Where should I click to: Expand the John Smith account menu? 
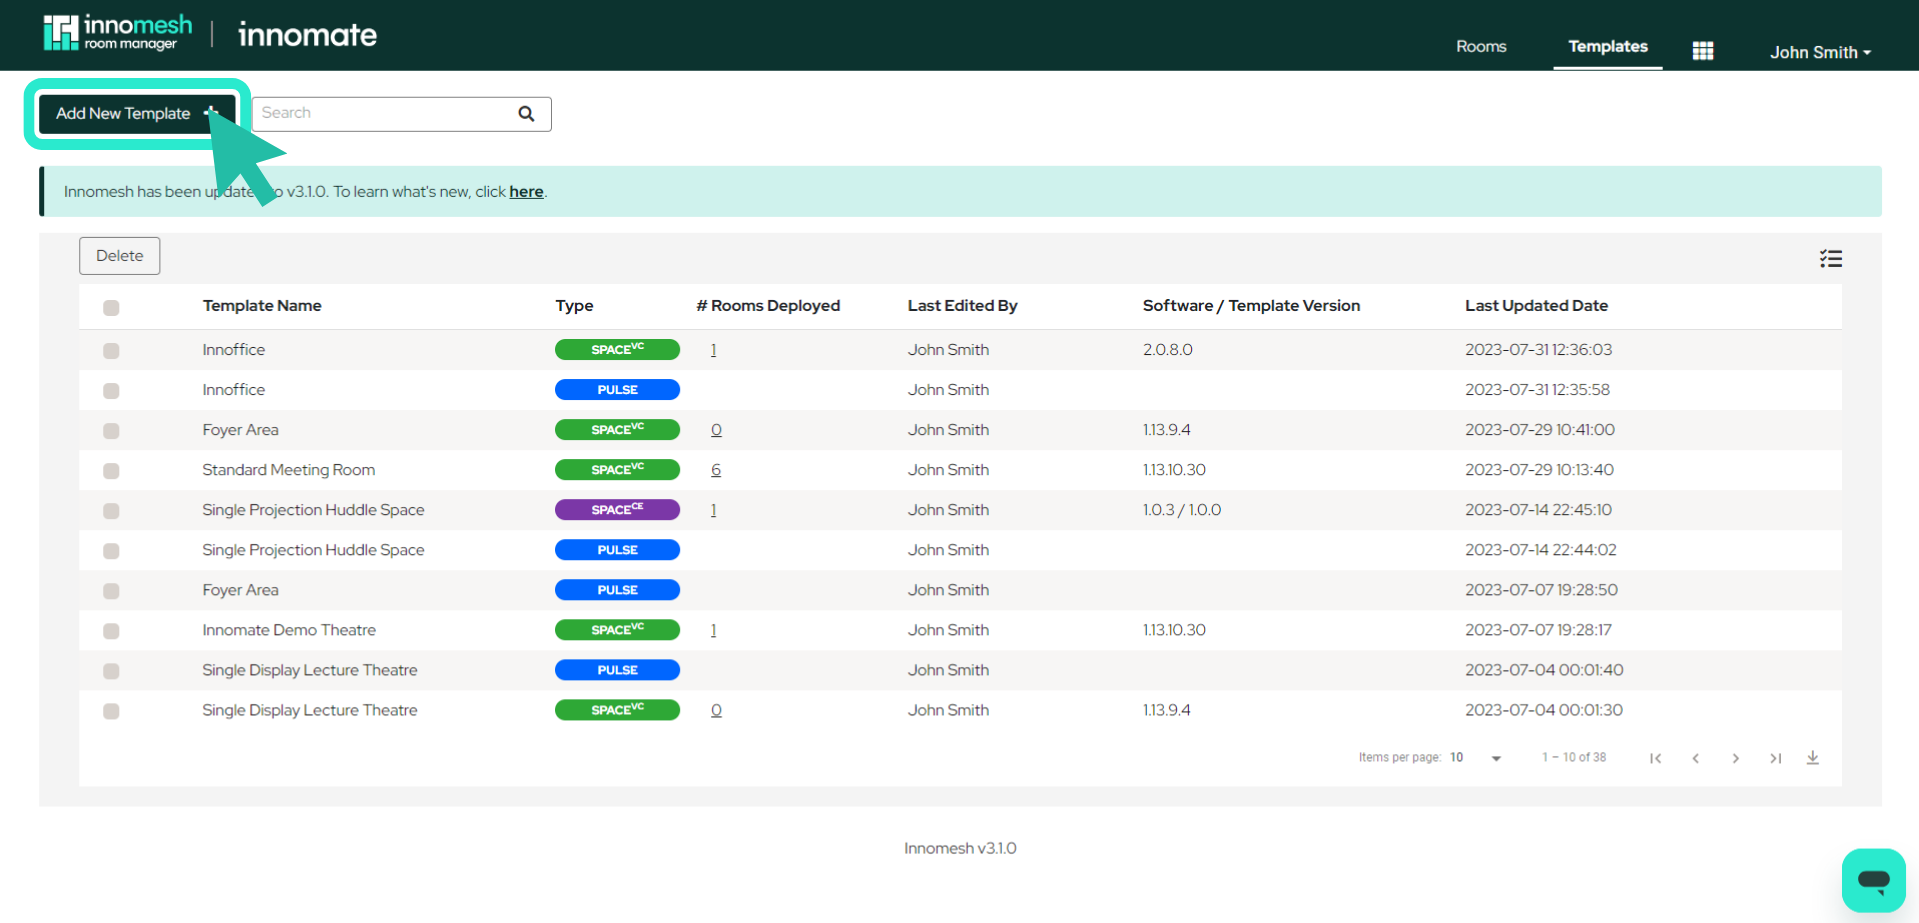click(x=1818, y=52)
